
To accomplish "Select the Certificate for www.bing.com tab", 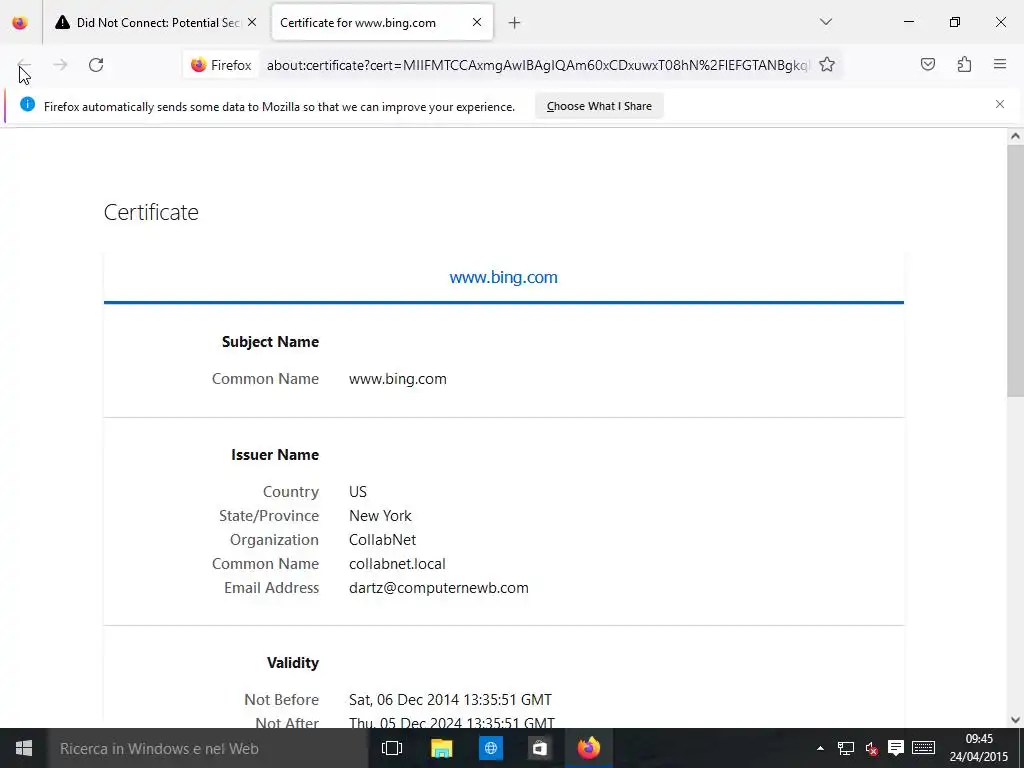I will (382, 23).
